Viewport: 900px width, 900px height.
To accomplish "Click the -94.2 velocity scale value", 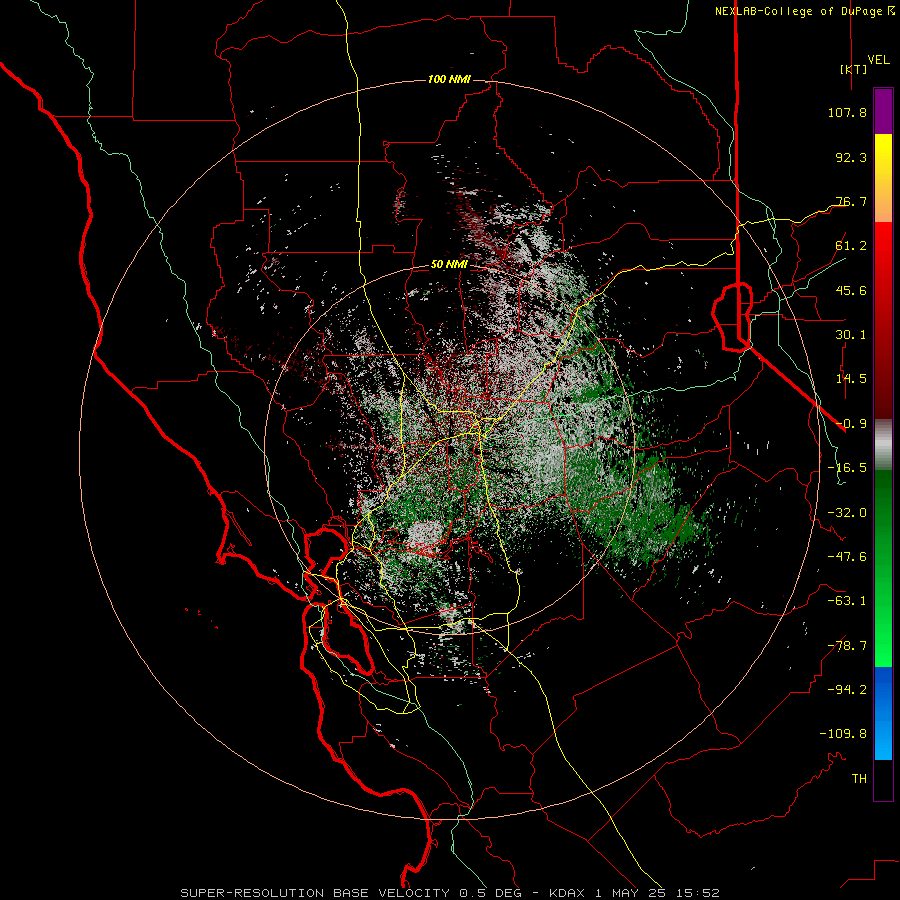I will pyautogui.click(x=847, y=689).
